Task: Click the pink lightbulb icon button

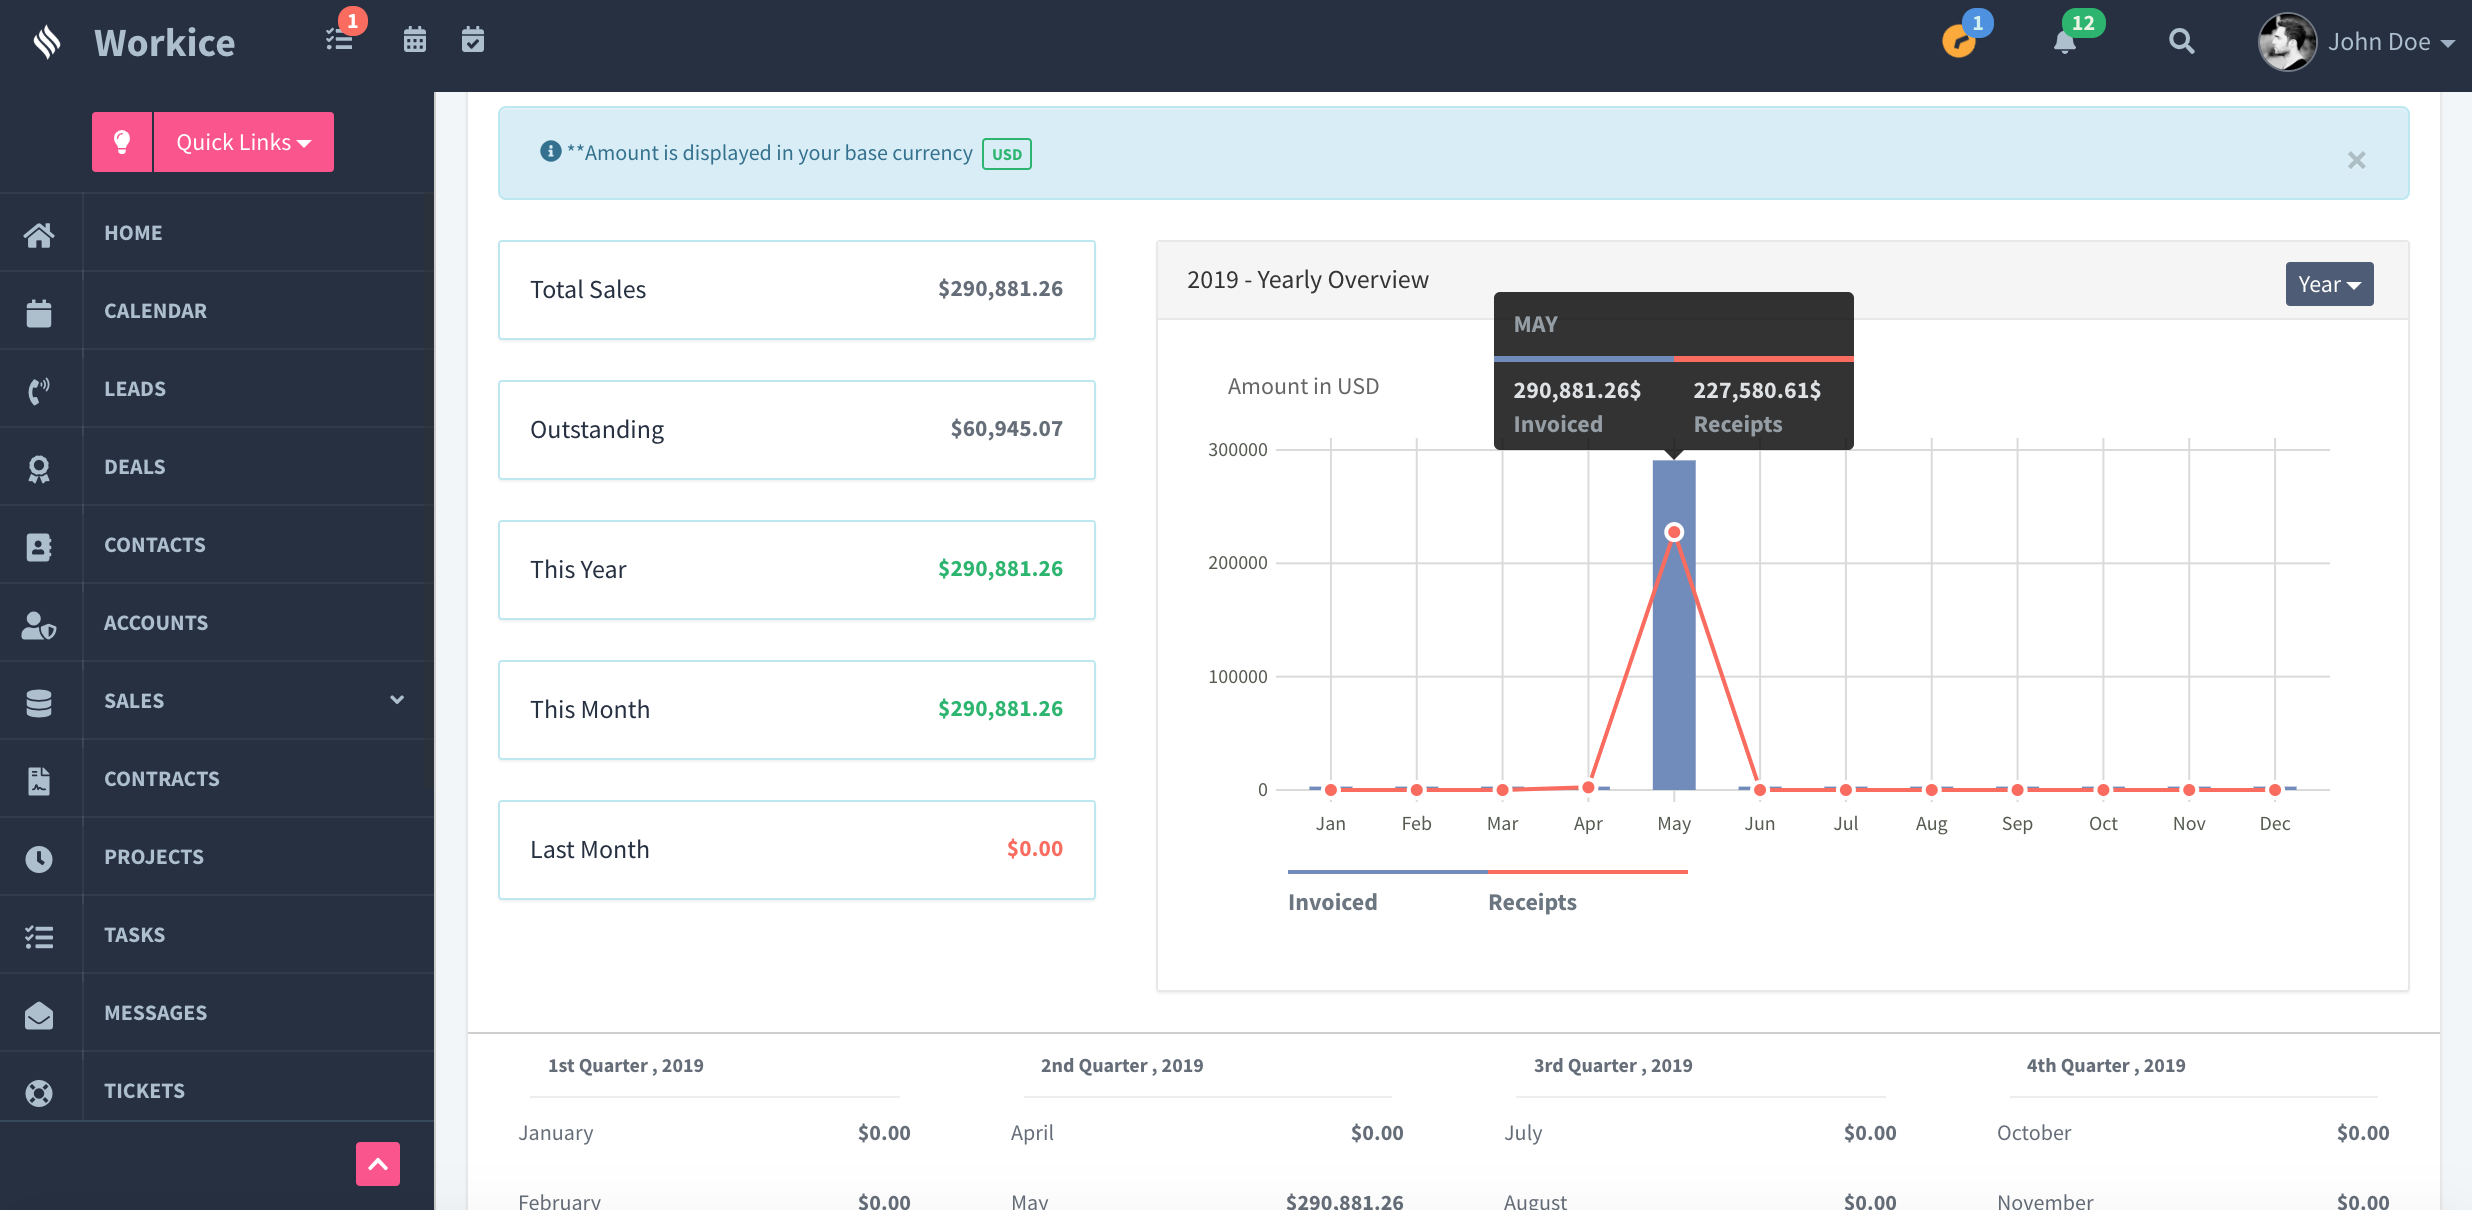Action: [x=122, y=142]
